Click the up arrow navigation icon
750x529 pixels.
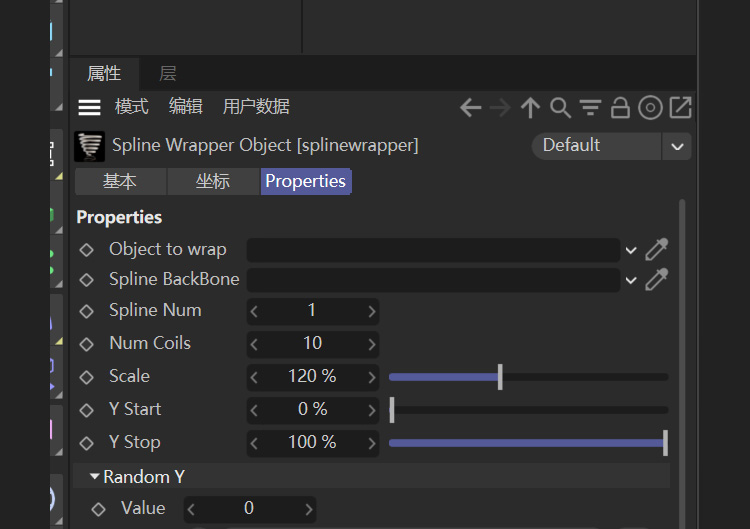pyautogui.click(x=530, y=108)
